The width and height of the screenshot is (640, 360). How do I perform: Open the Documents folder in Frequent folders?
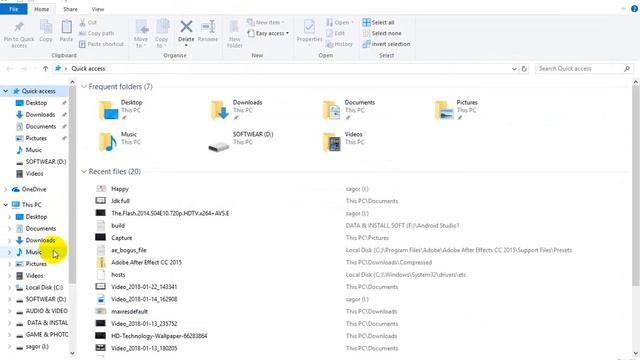tap(349, 110)
